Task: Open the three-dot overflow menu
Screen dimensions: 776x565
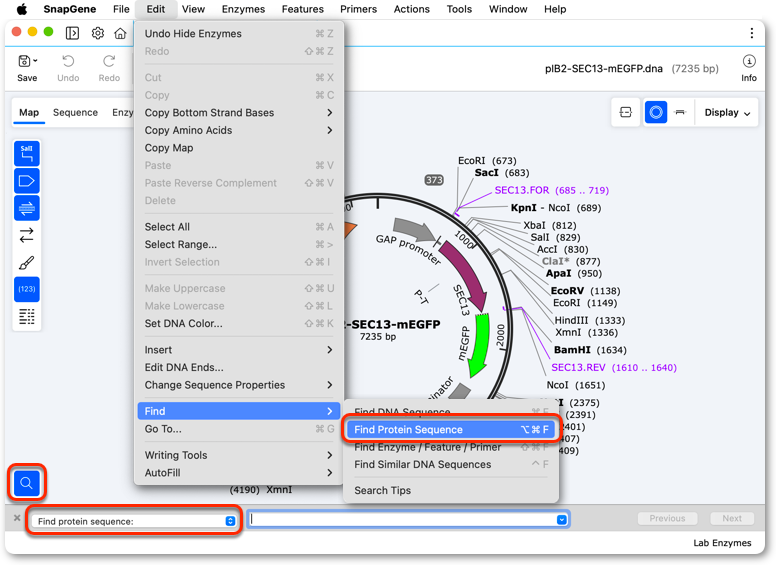Action: pyautogui.click(x=752, y=33)
